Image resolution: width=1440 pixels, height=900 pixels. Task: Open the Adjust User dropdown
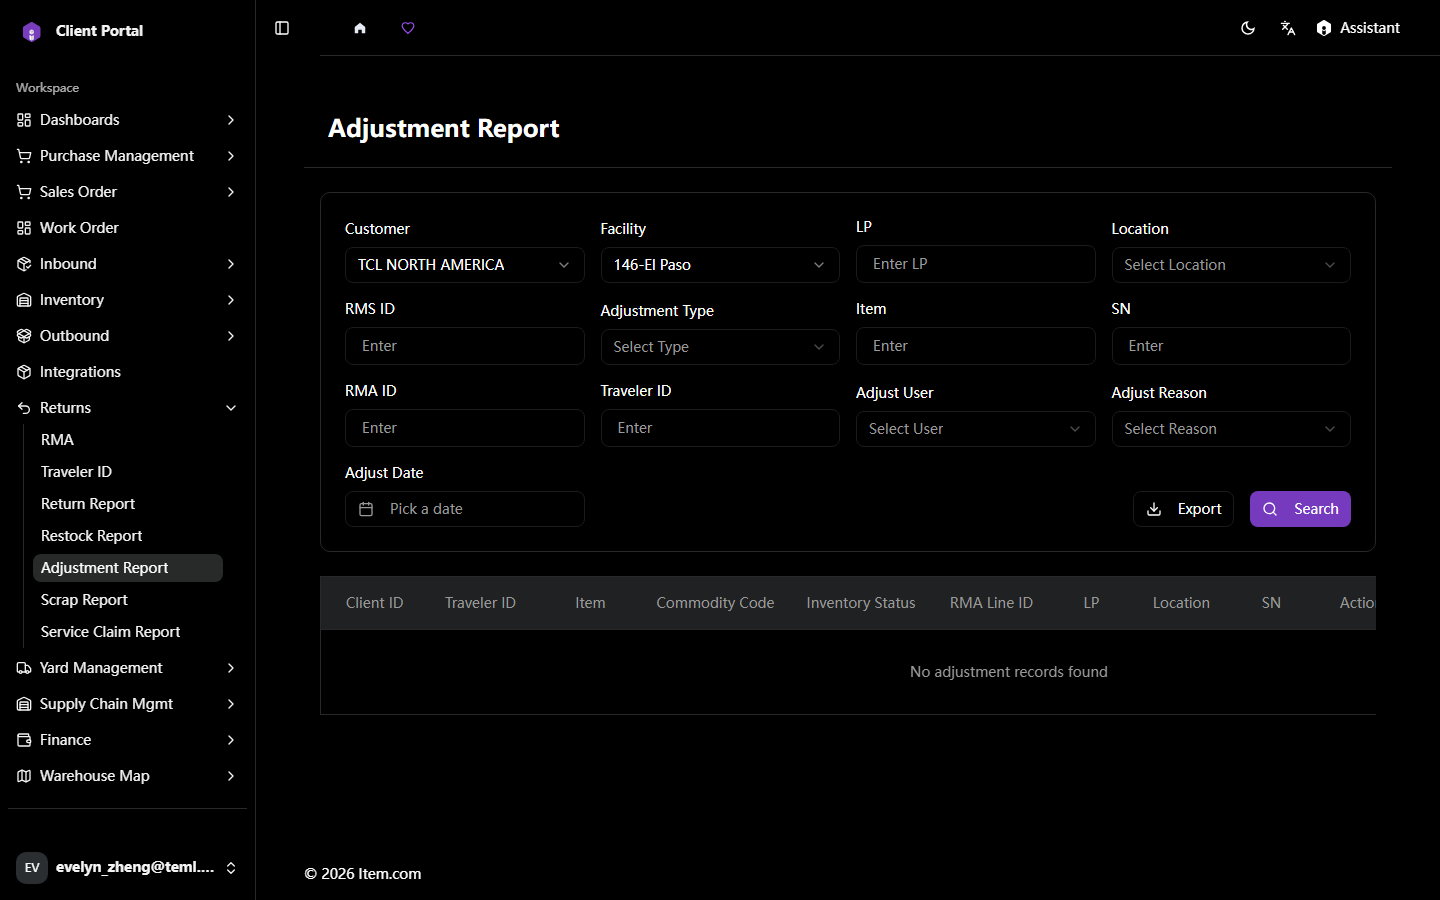975,429
